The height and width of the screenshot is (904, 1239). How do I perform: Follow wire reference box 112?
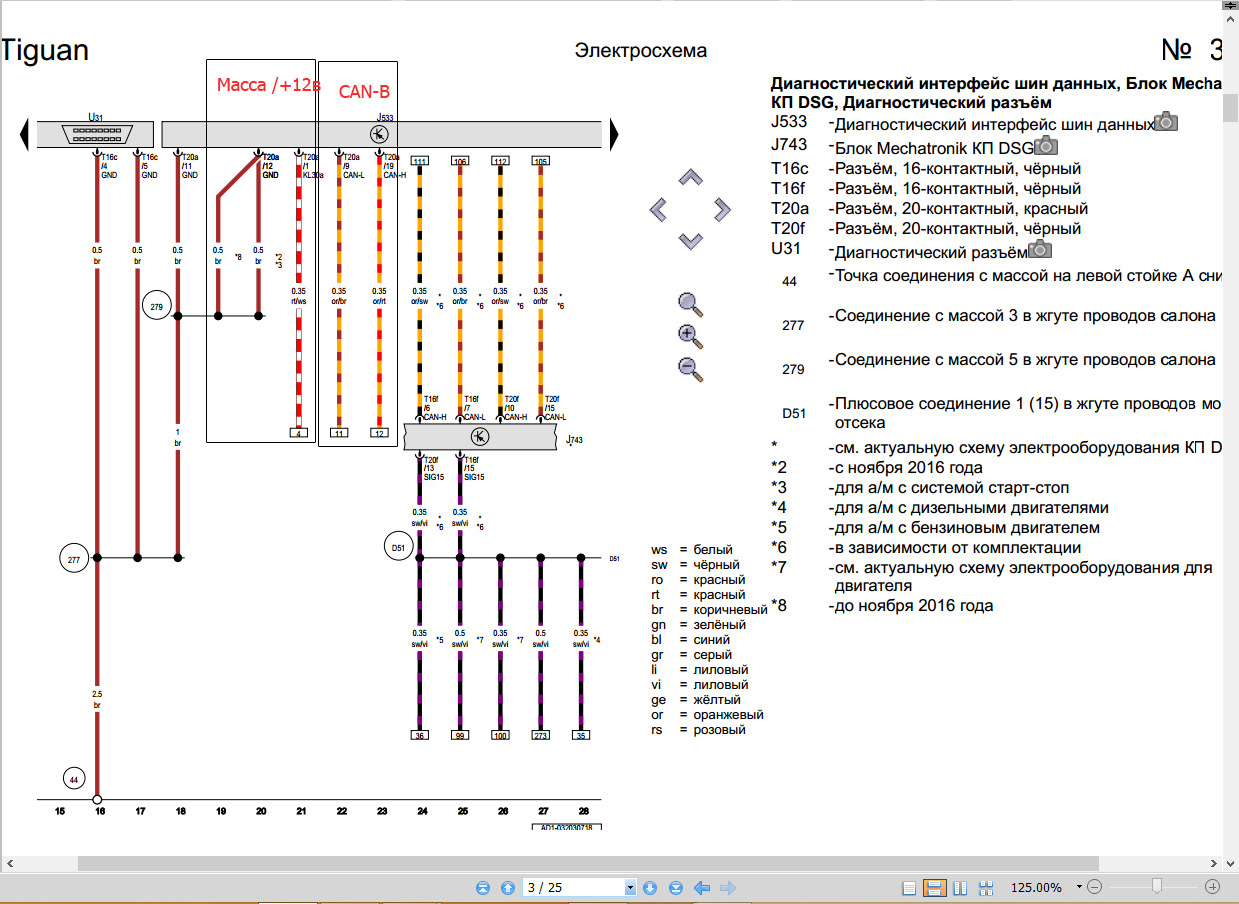[500, 161]
